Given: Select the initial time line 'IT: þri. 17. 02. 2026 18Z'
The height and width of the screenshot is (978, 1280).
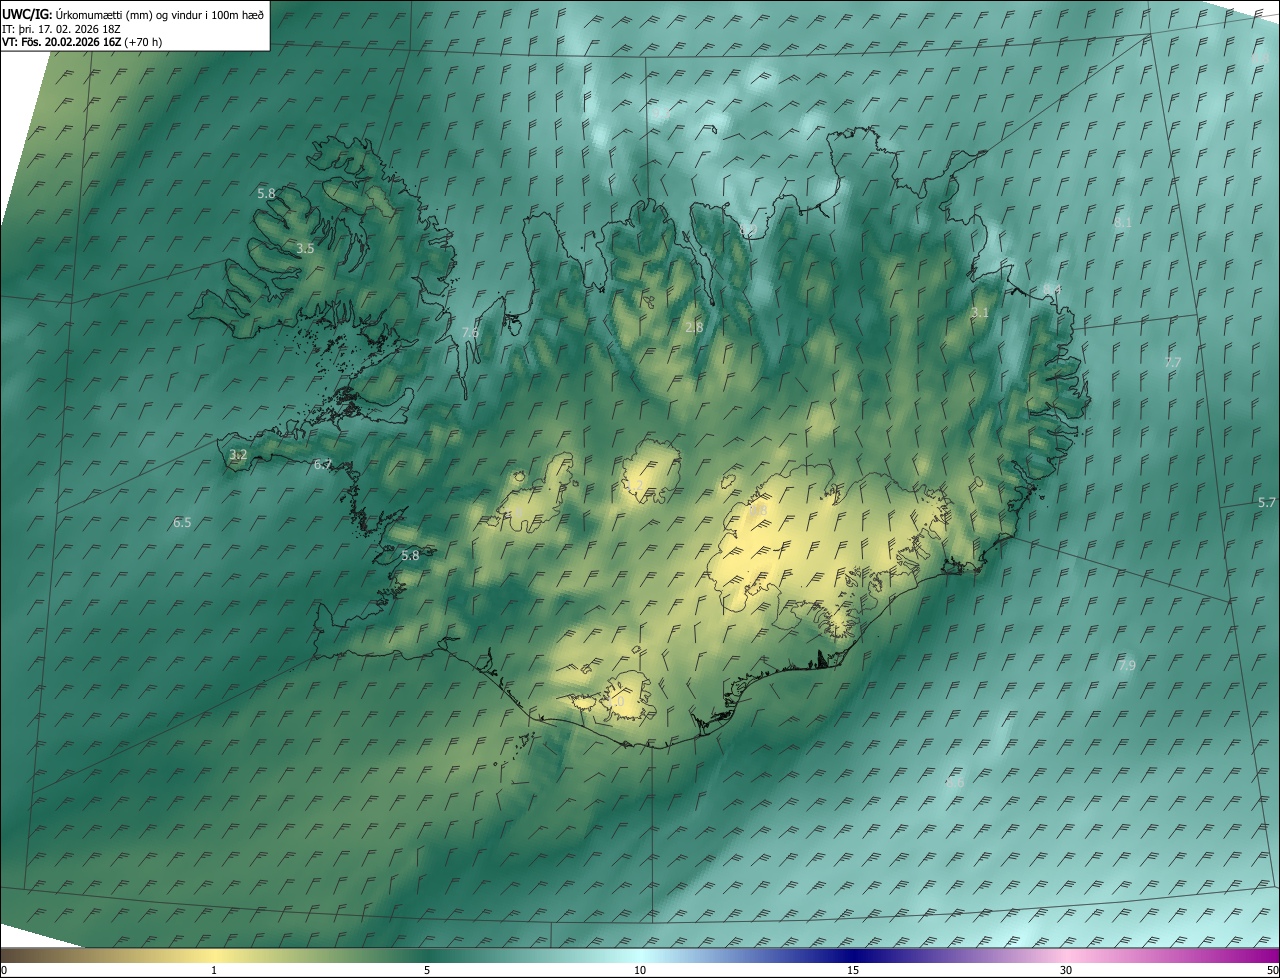Looking at the screenshot, I should click(x=61, y=28).
